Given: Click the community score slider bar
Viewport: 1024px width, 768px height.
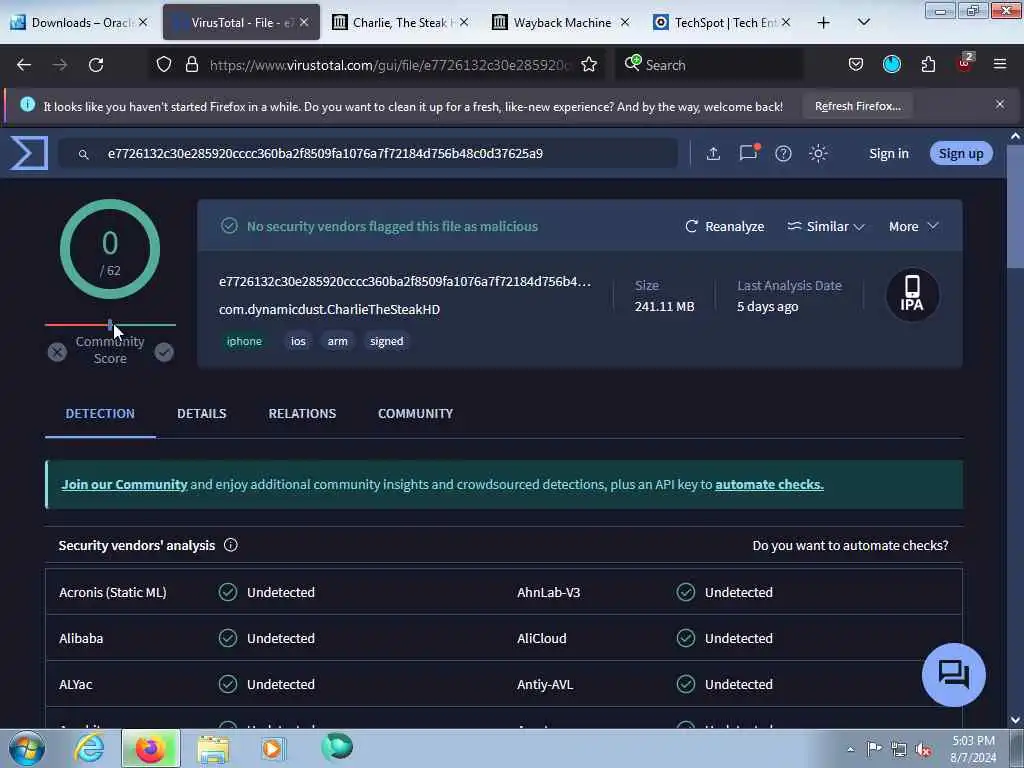Looking at the screenshot, I should tap(110, 325).
